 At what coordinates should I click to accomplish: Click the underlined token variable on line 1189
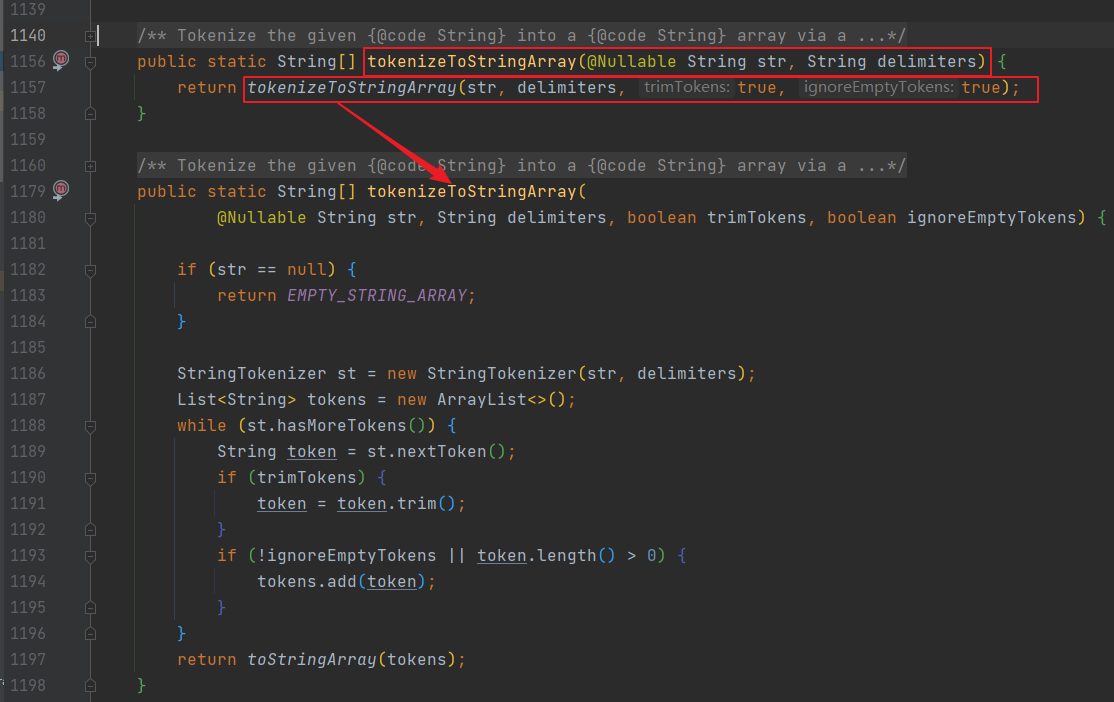click(x=312, y=451)
